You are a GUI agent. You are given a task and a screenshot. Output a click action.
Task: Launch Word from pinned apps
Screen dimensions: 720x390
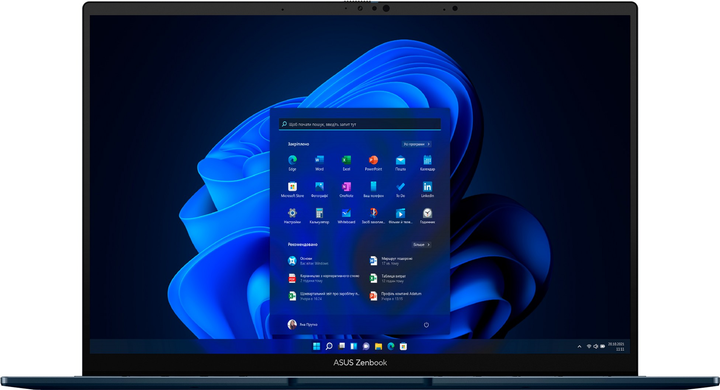(x=319, y=160)
